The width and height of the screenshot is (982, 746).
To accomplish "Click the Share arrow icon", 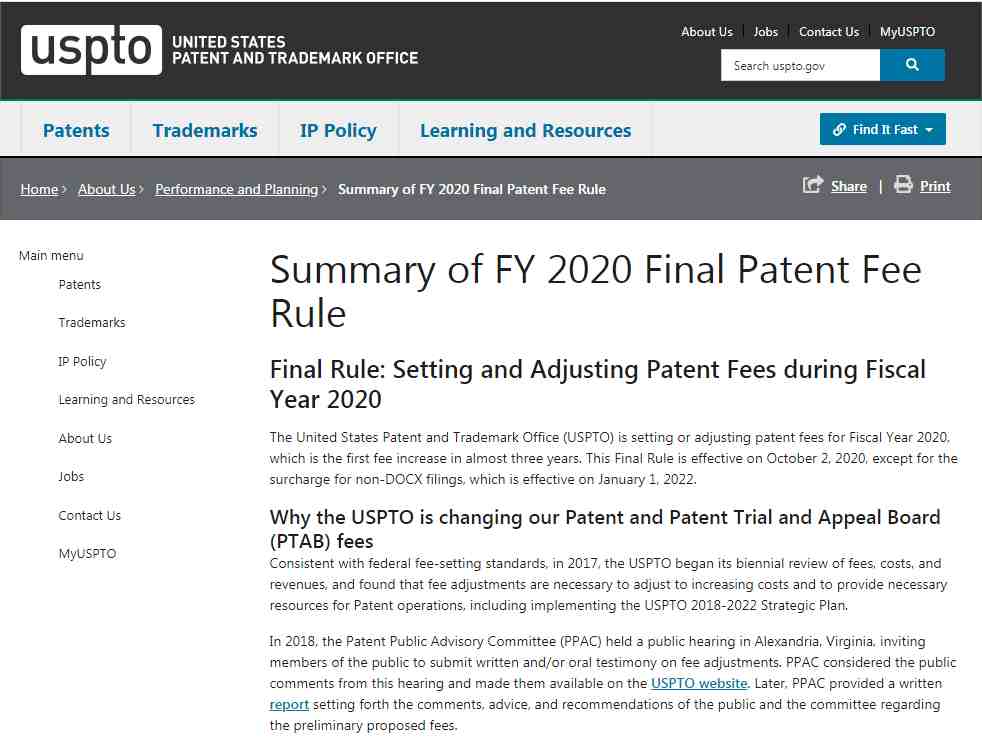I will click(x=812, y=185).
